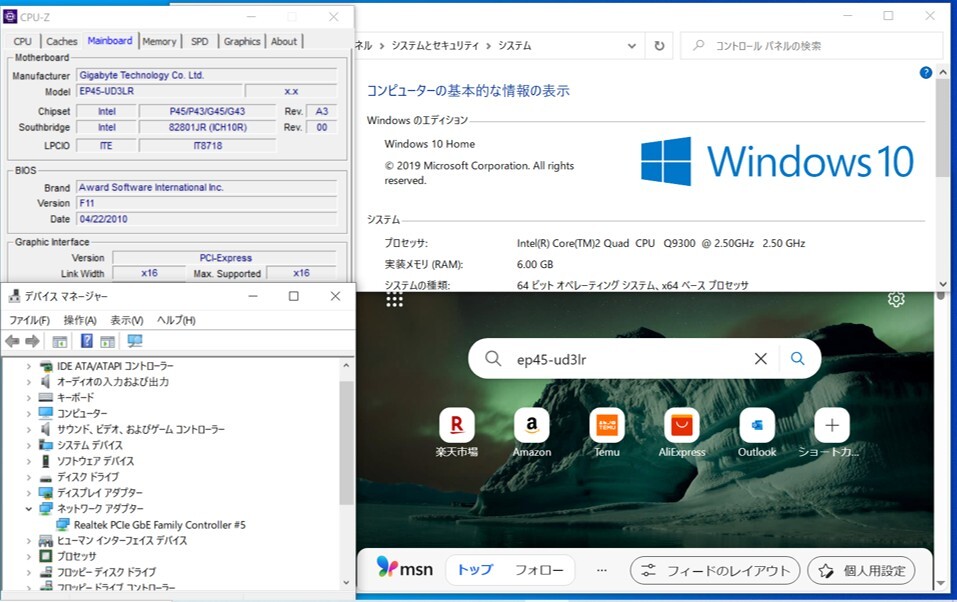Expand the IDE ATA/ATAPI コントローラー node
Viewport: 957px width, 602px height.
pyautogui.click(x=29, y=366)
